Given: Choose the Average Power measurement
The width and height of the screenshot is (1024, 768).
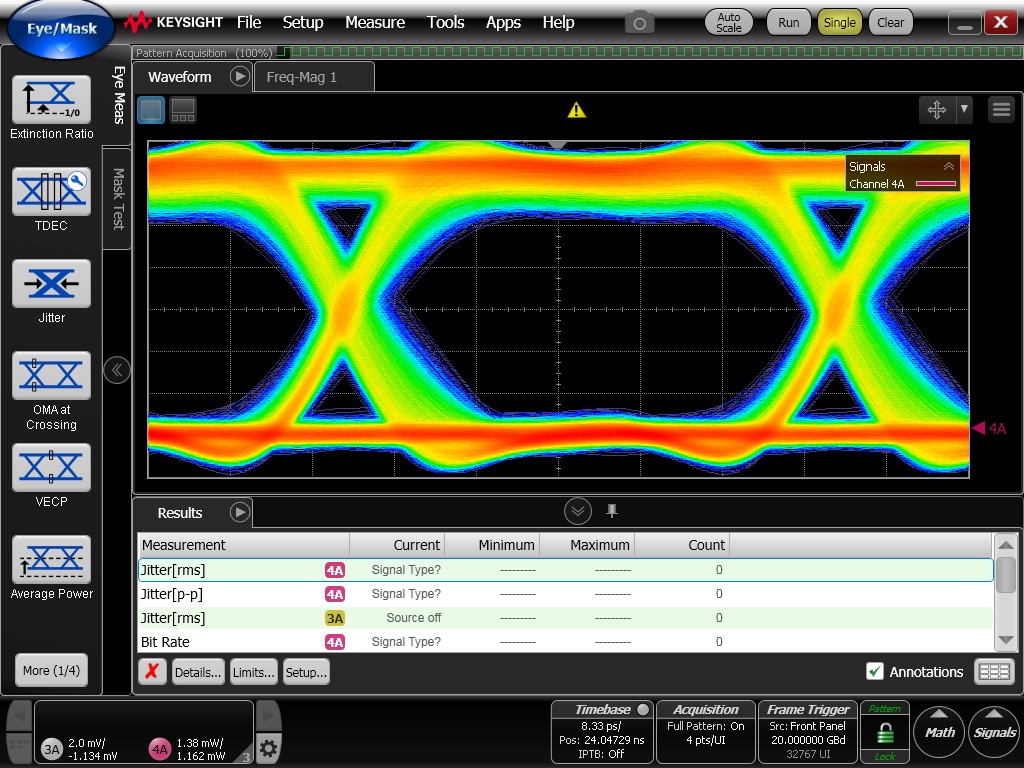Looking at the screenshot, I should pos(51,560).
